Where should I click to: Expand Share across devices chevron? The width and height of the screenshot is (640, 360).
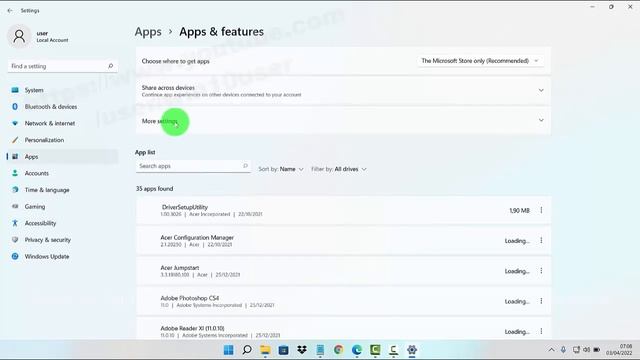[x=541, y=90]
